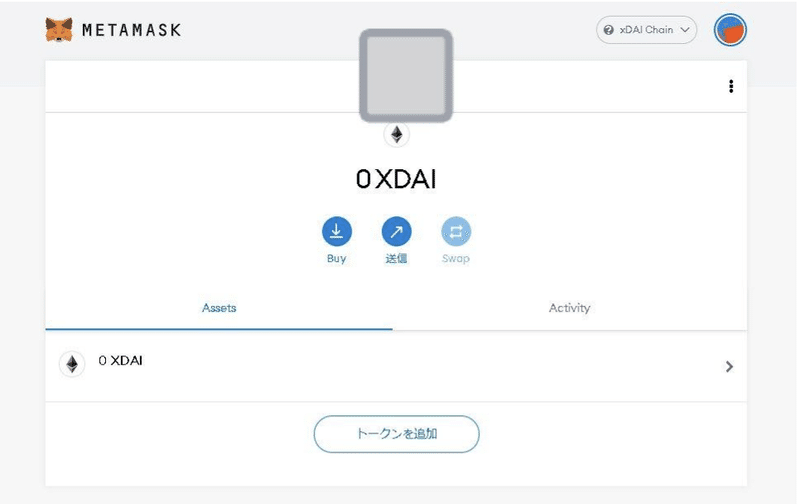This screenshot has width=800, height=504.
Task: Switch to the Assets tab
Action: (219, 308)
